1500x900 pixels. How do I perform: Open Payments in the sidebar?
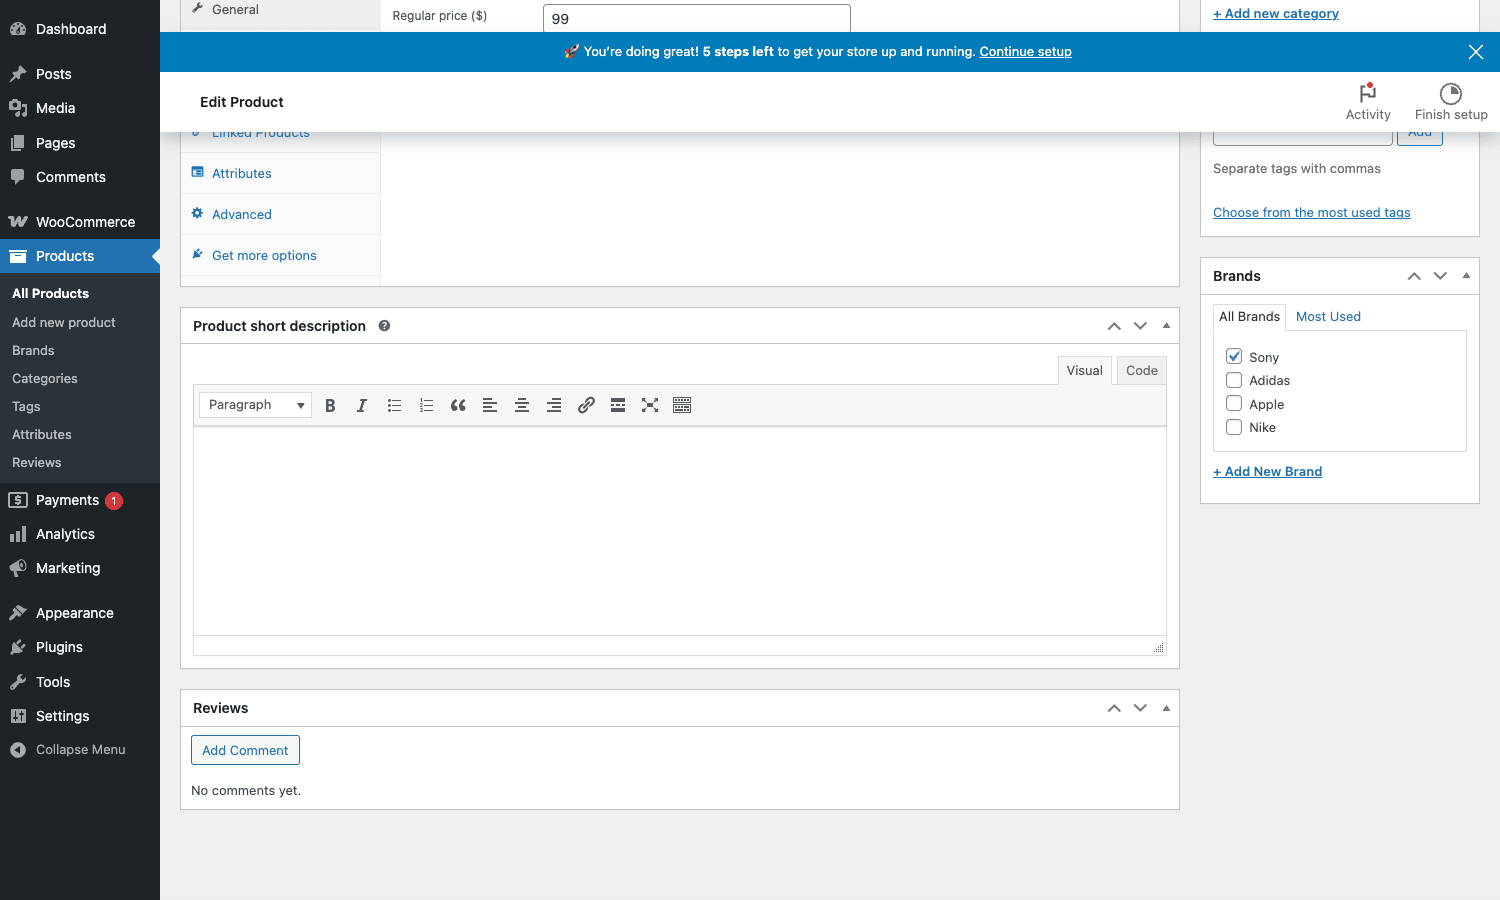[x=80, y=500]
